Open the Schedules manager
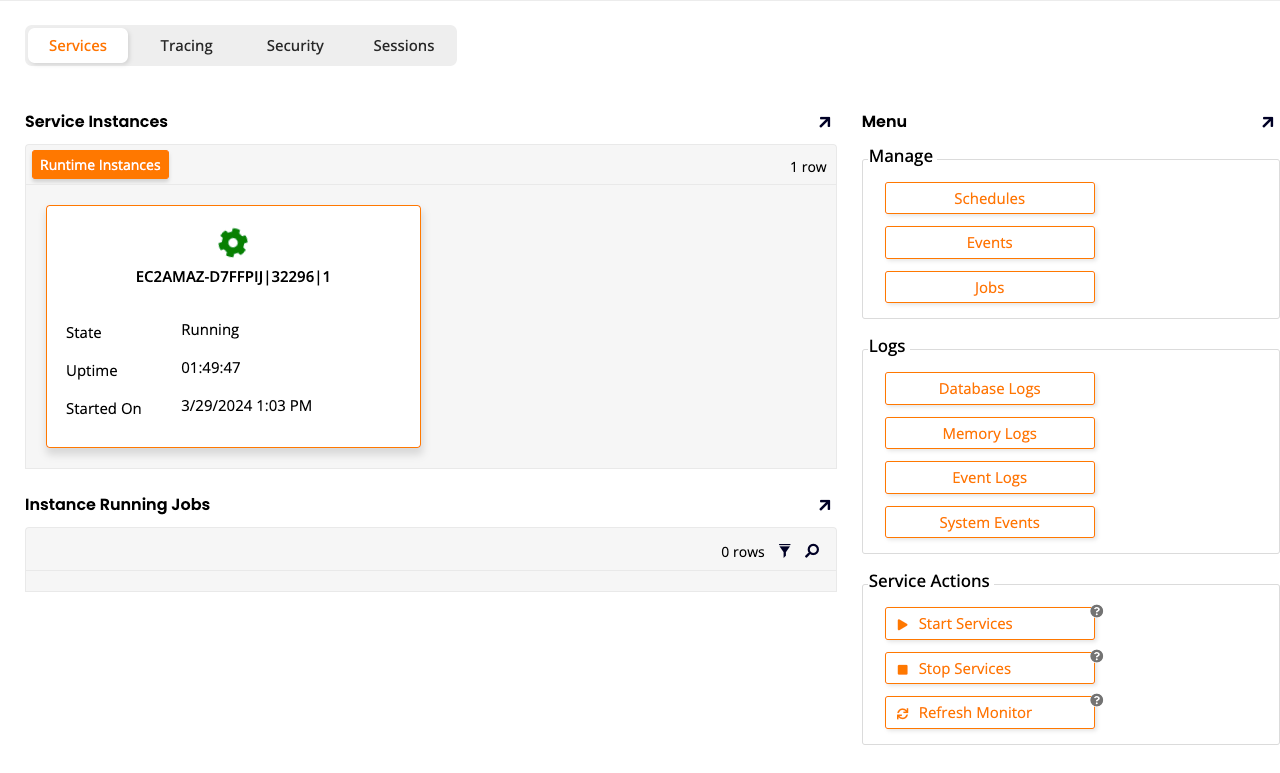Image resolution: width=1280 pixels, height=773 pixels. click(989, 198)
